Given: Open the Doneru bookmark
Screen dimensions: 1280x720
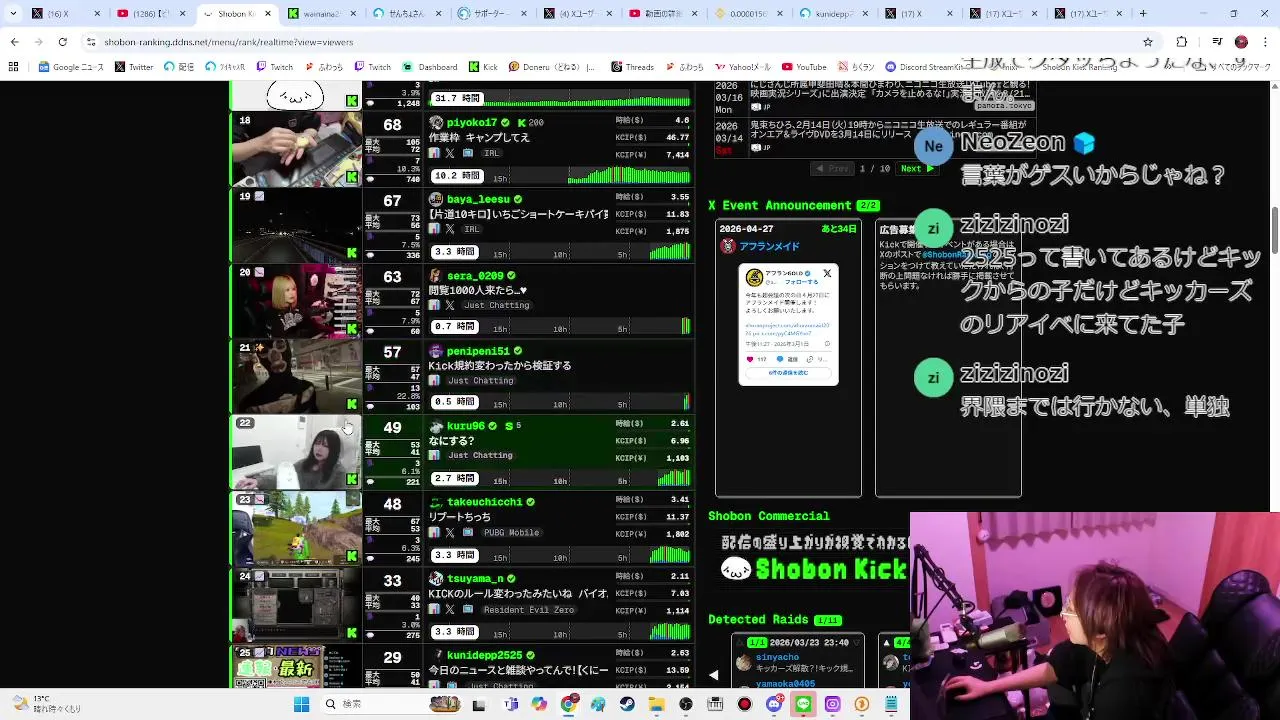Looking at the screenshot, I should [x=551, y=67].
